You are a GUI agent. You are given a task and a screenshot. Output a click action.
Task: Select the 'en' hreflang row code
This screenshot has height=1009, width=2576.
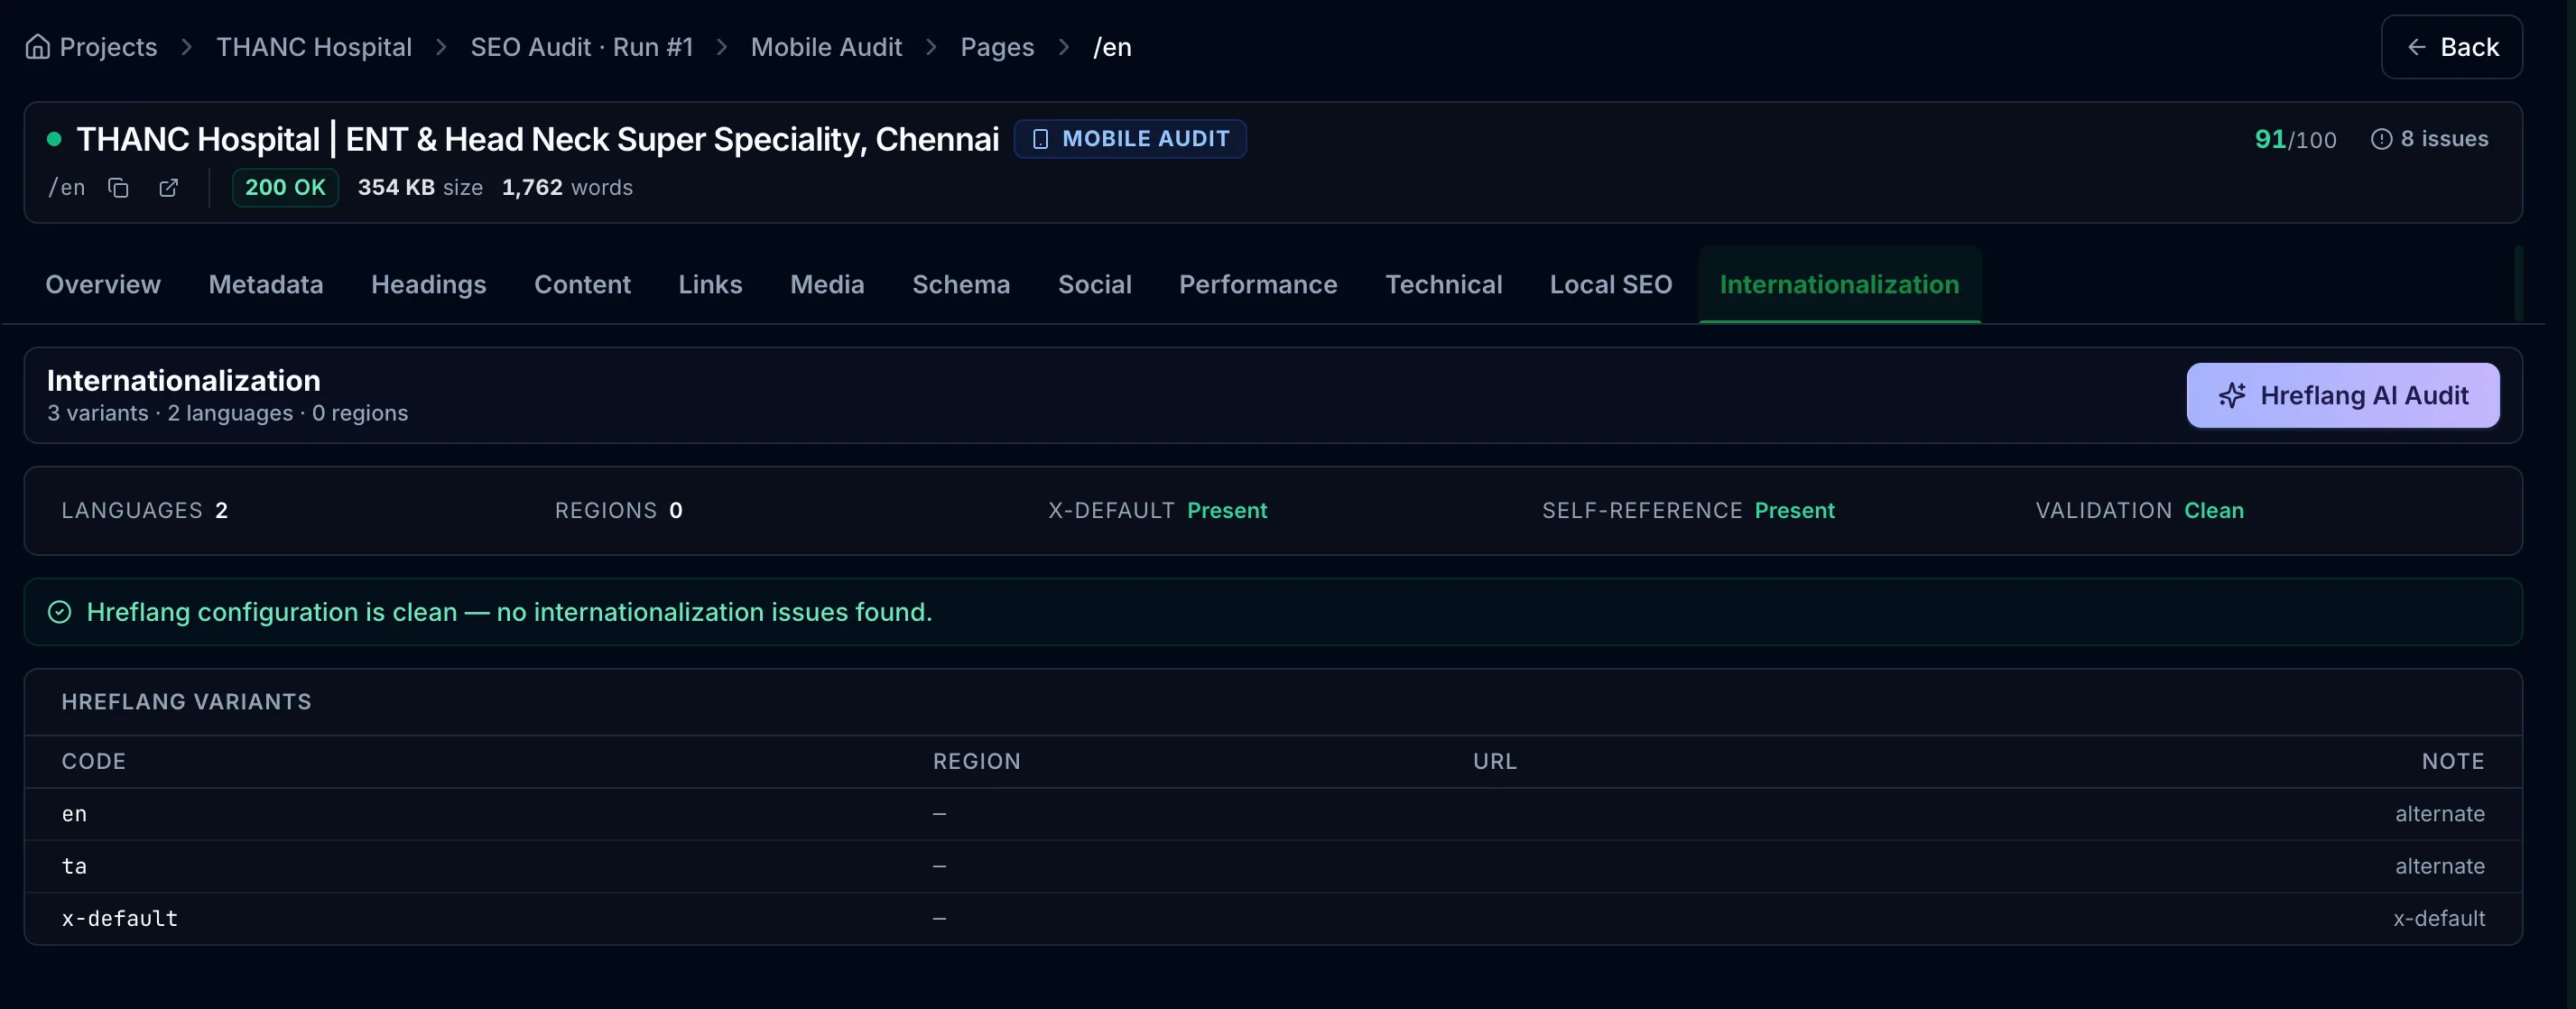[x=74, y=814]
